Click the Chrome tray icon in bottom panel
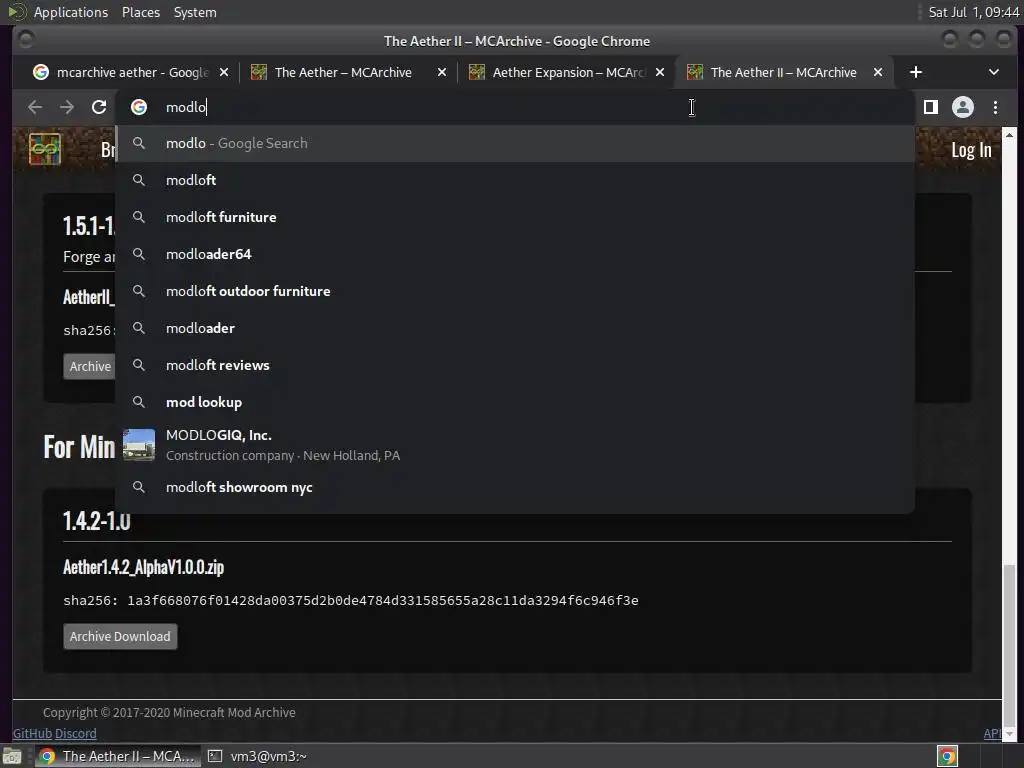 (x=947, y=756)
